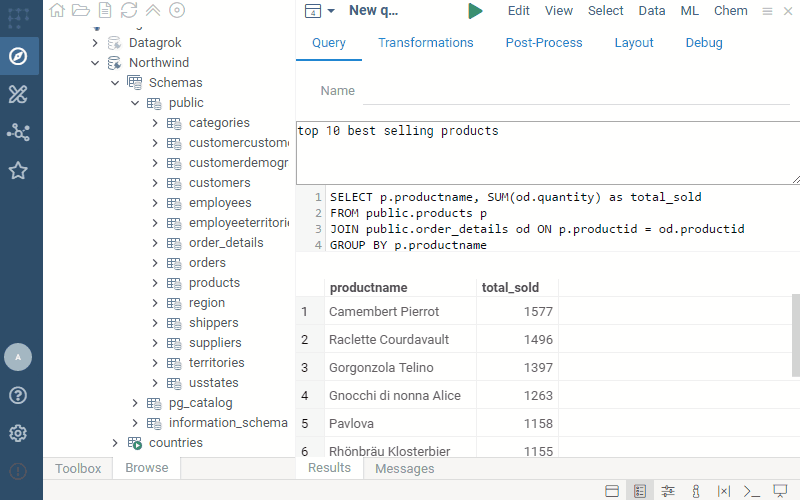Click the warning indicator at sidebar bottom
The image size is (800, 500).
coord(18,471)
